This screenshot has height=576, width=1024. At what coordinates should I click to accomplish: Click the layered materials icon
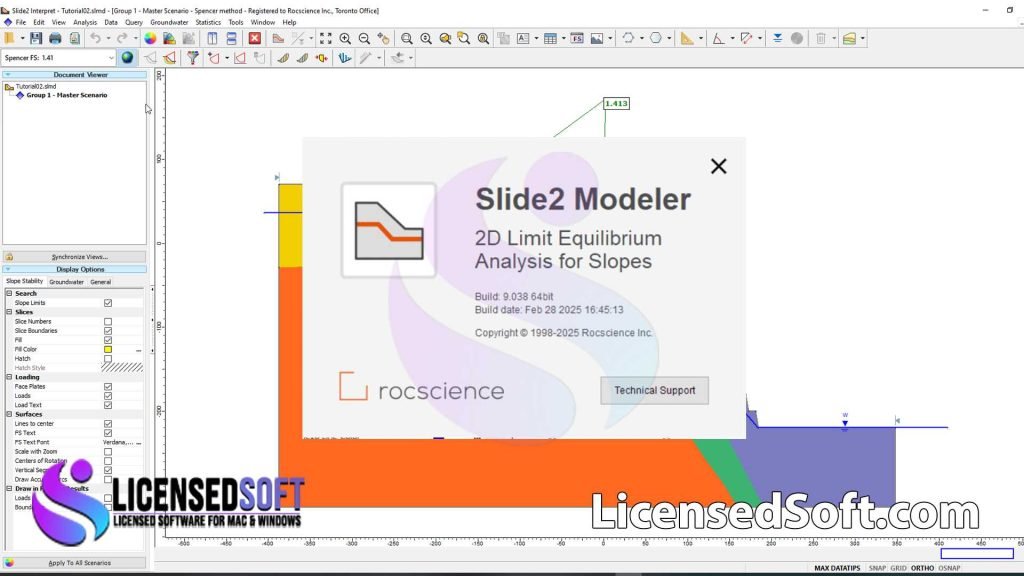point(849,39)
